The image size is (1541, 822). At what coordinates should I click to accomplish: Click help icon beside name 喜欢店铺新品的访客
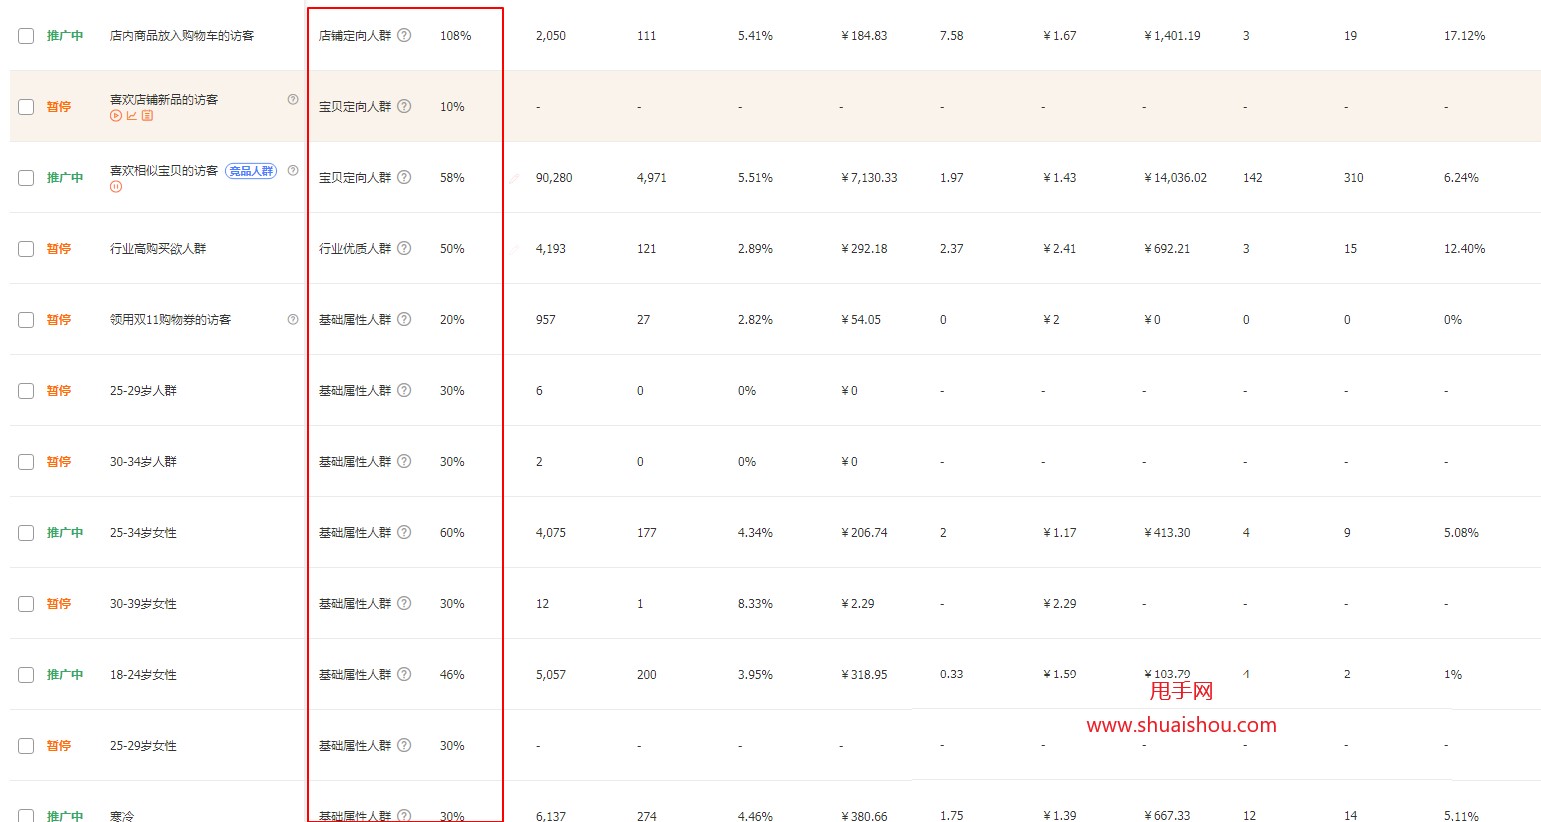[x=293, y=99]
